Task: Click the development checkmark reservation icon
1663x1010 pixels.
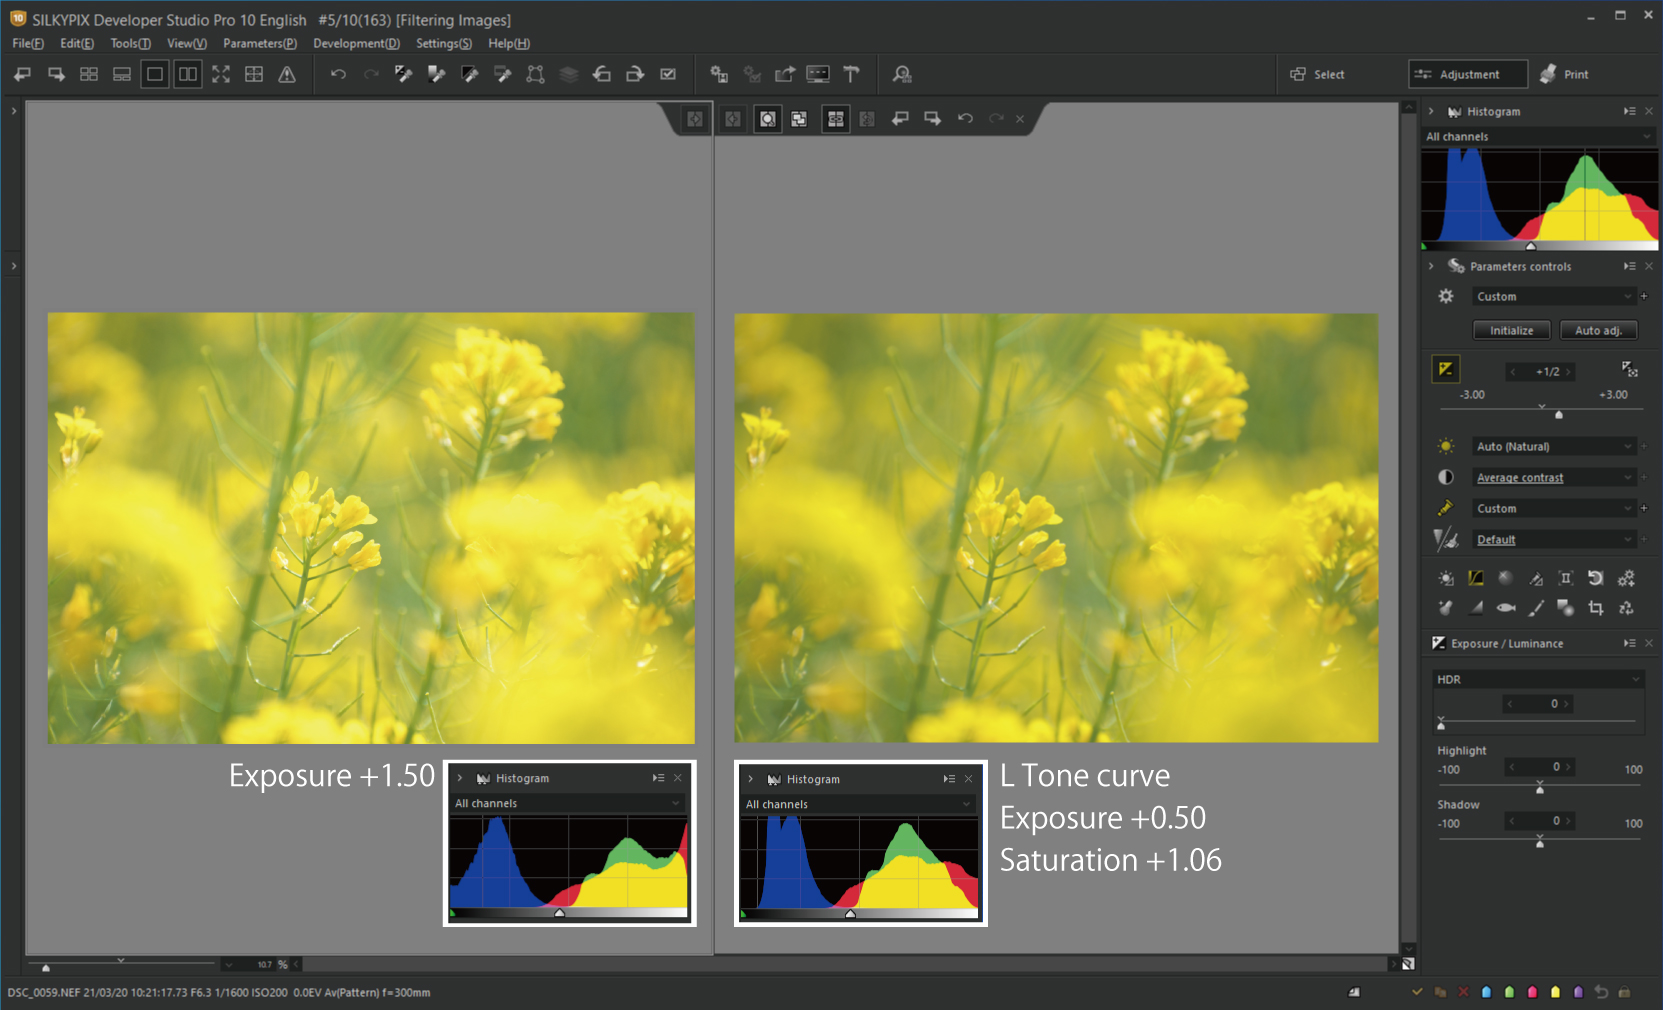Action: [668, 74]
